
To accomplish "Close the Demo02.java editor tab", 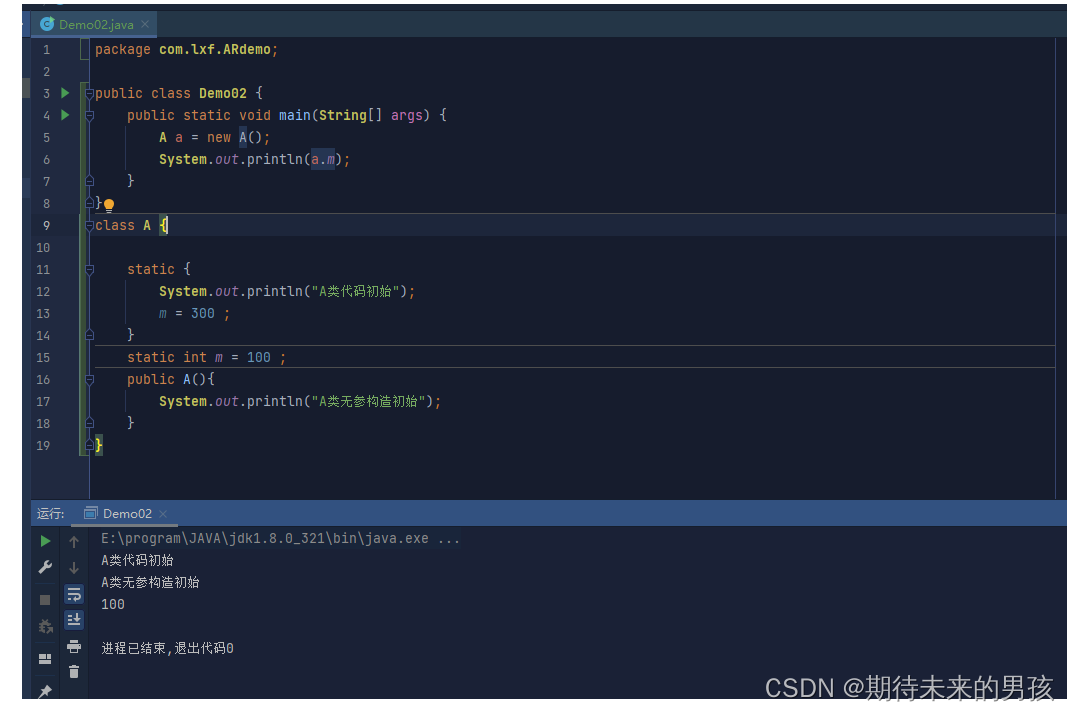I will click(145, 24).
